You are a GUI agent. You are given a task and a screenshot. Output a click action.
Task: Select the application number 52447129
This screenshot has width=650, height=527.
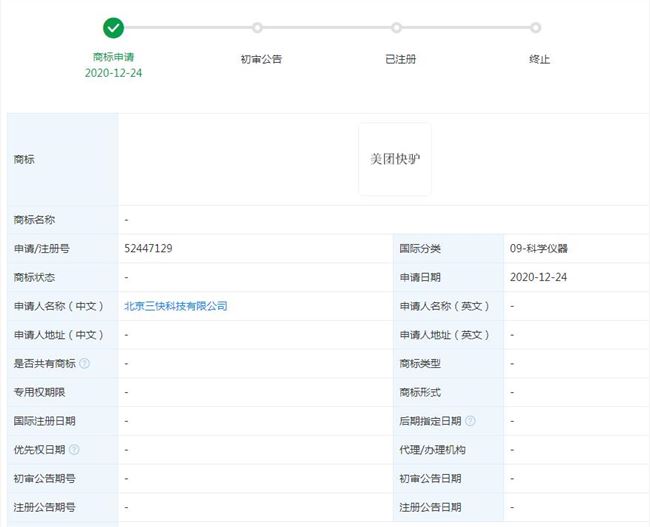click(x=148, y=248)
